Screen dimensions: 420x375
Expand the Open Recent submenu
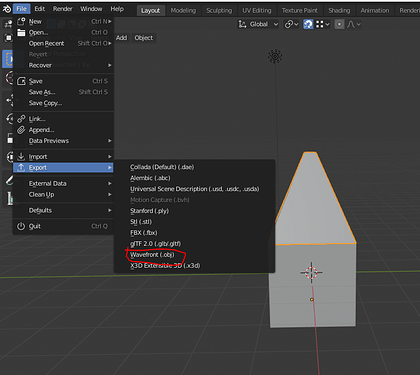click(x=63, y=43)
